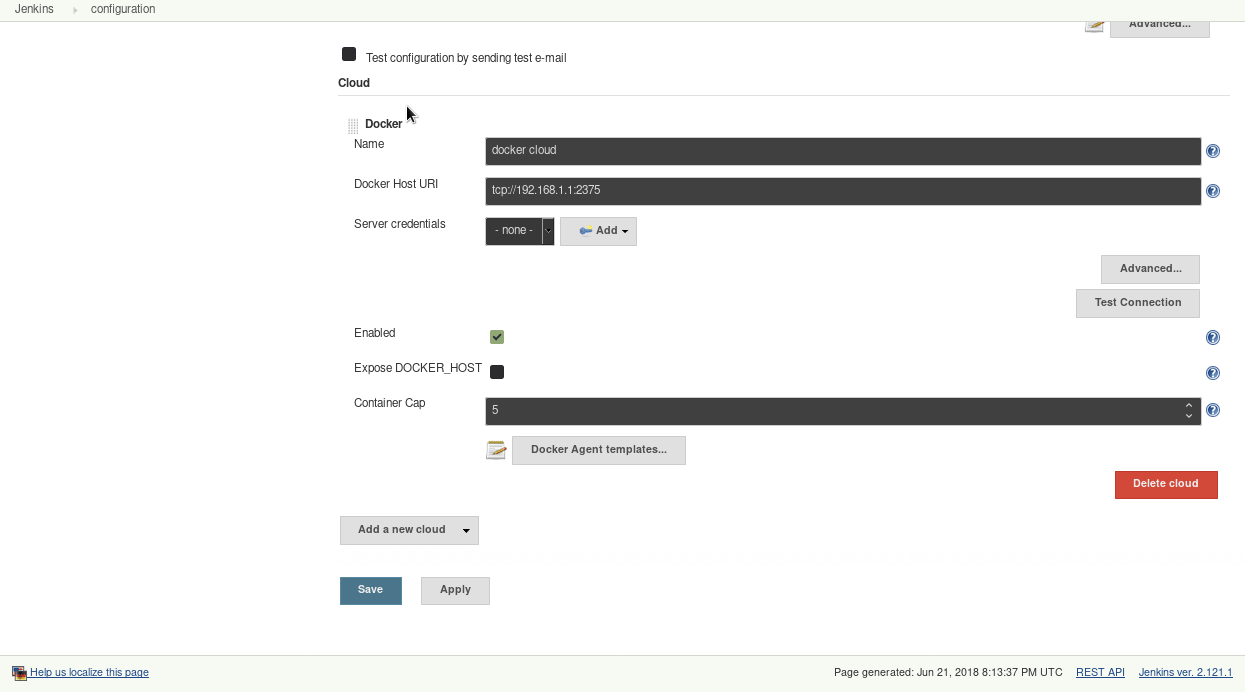This screenshot has width=1245, height=692.
Task: Increment Container Cap with the stepper arrow
Action: [1188, 405]
